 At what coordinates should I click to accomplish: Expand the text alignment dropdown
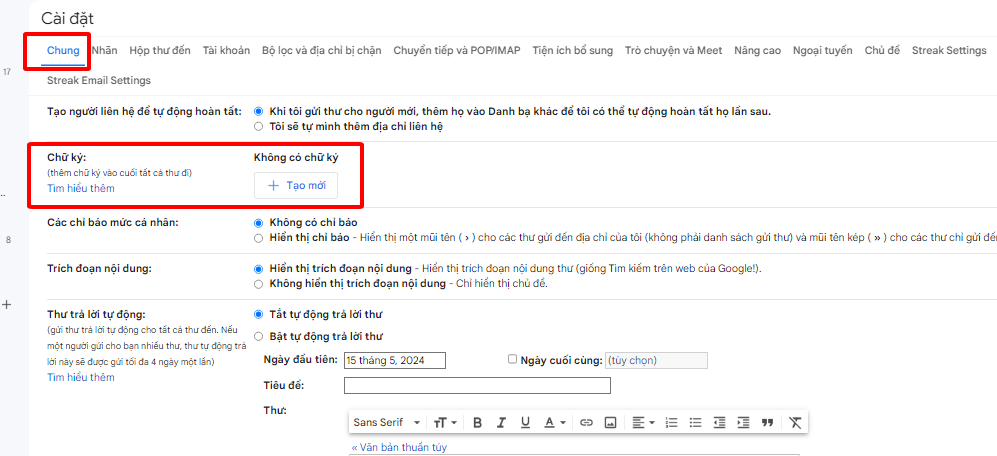[x=642, y=423]
